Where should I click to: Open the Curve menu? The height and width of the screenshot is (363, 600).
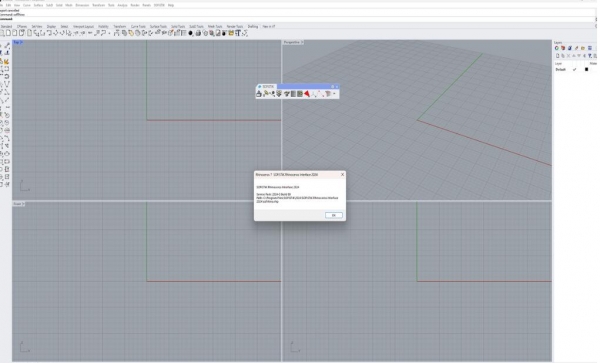[x=26, y=5]
